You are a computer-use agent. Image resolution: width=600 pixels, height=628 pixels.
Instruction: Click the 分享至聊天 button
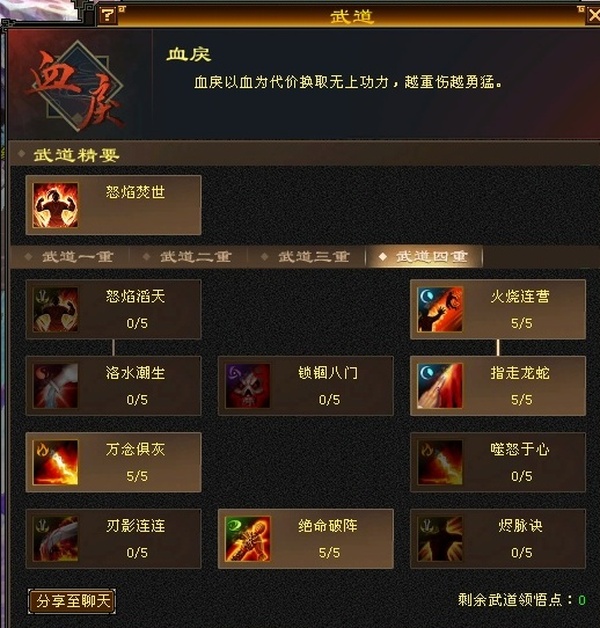click(x=72, y=601)
